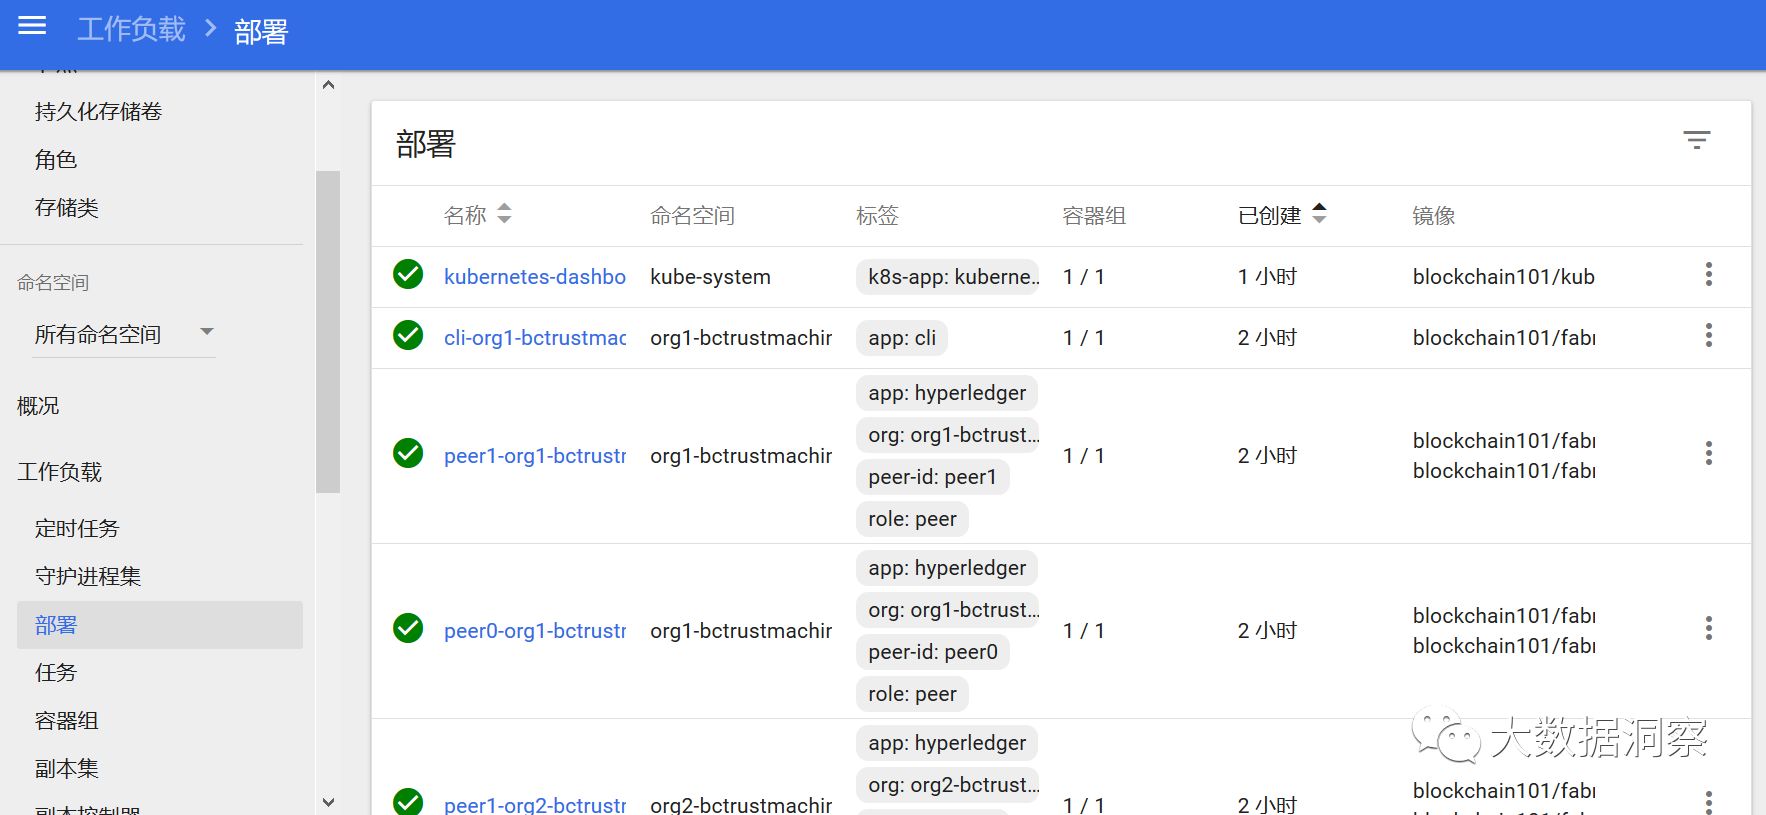The width and height of the screenshot is (1766, 815).
Task: Click the 标签 column header
Action: (x=877, y=216)
